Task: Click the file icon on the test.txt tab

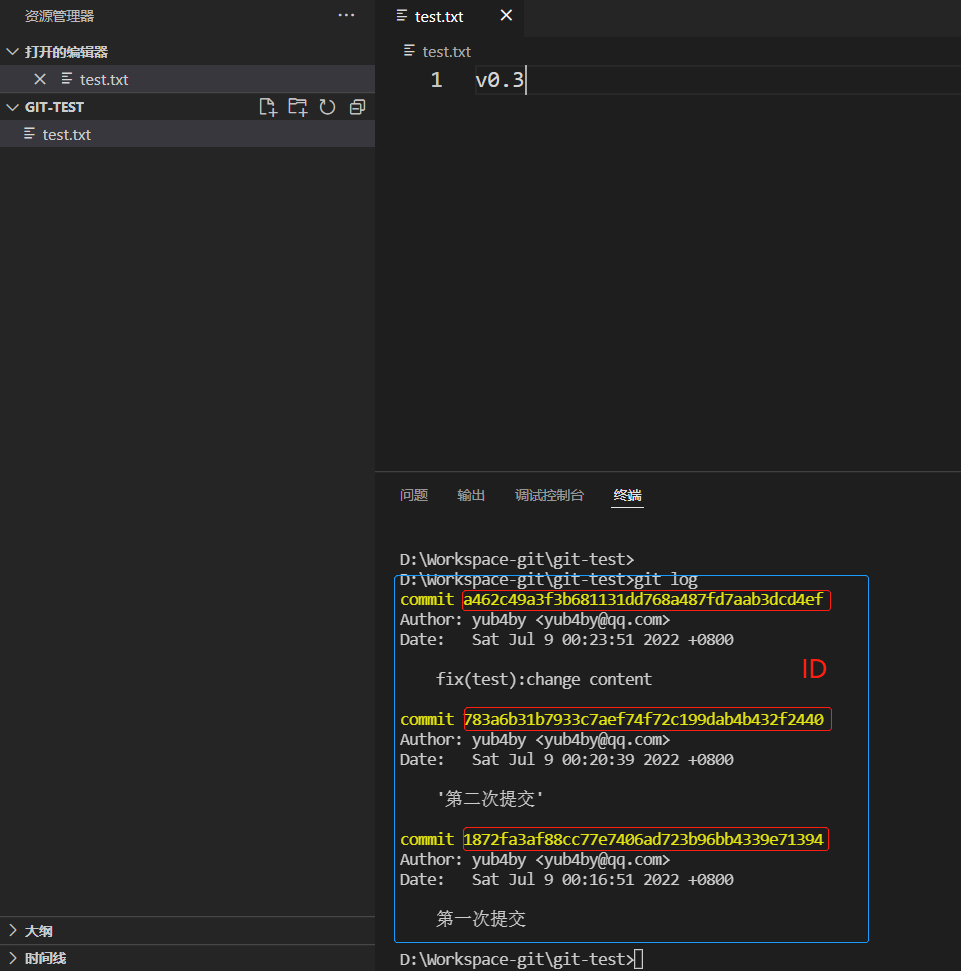Action: coord(402,15)
